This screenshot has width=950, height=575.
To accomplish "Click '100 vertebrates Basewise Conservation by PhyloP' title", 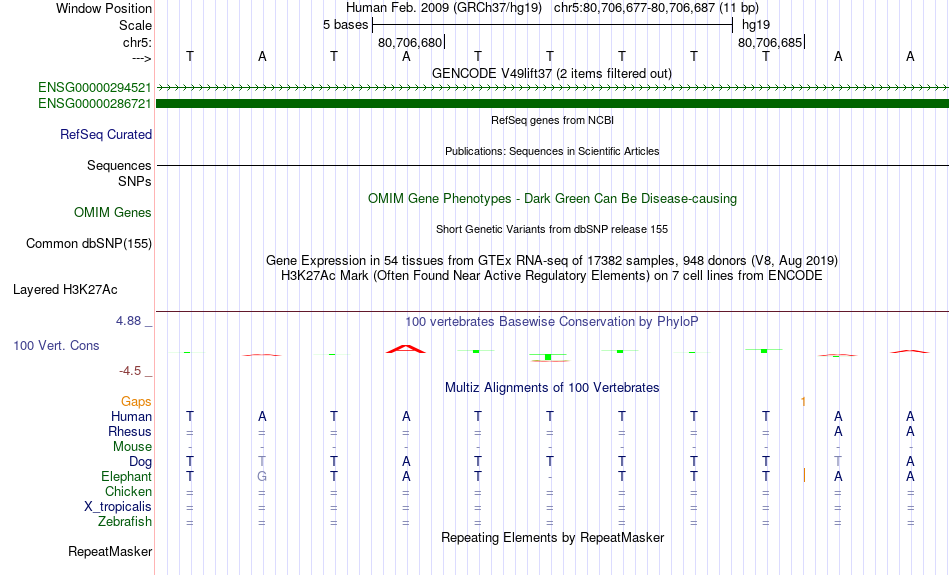I will pyautogui.click(x=552, y=322).
